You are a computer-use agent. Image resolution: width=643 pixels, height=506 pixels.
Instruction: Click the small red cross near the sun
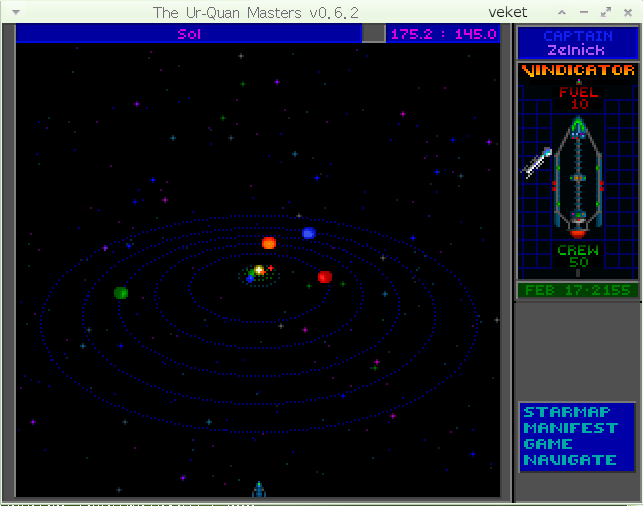pyautogui.click(x=271, y=268)
